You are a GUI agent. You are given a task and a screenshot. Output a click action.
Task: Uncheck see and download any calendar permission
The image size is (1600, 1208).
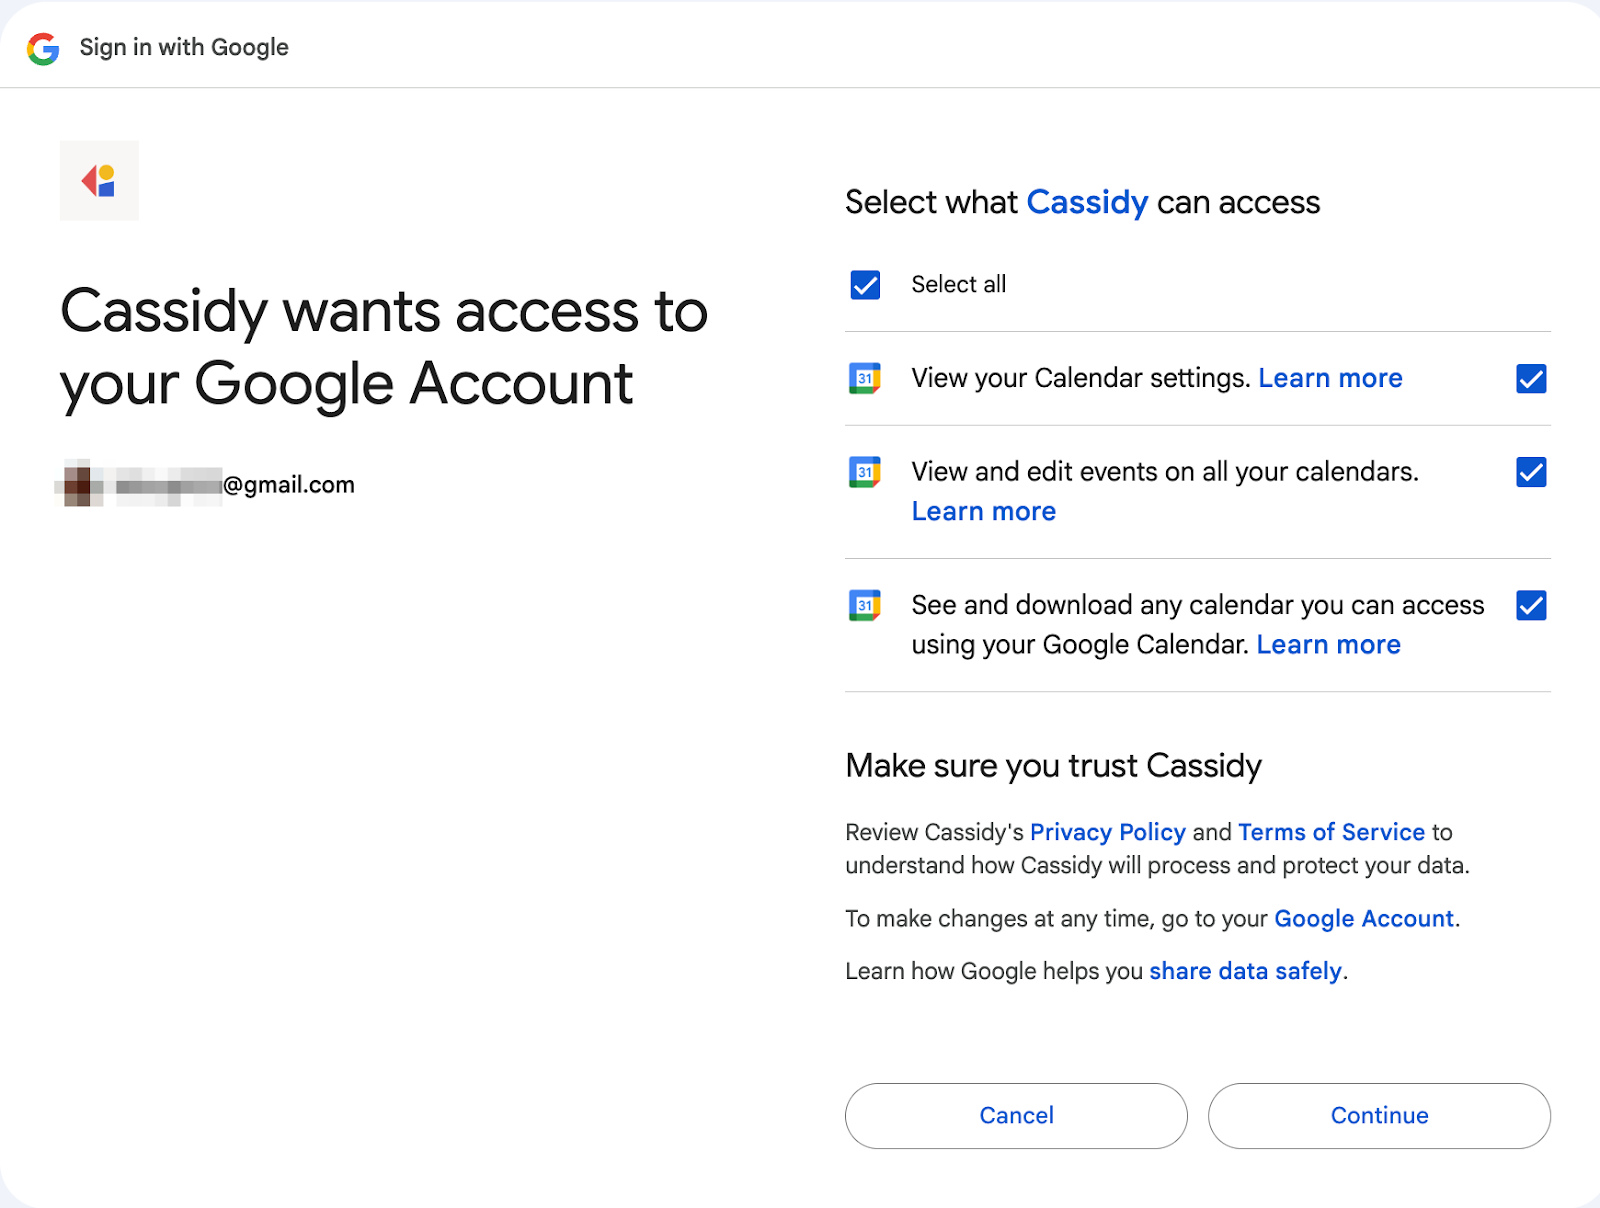click(1531, 605)
